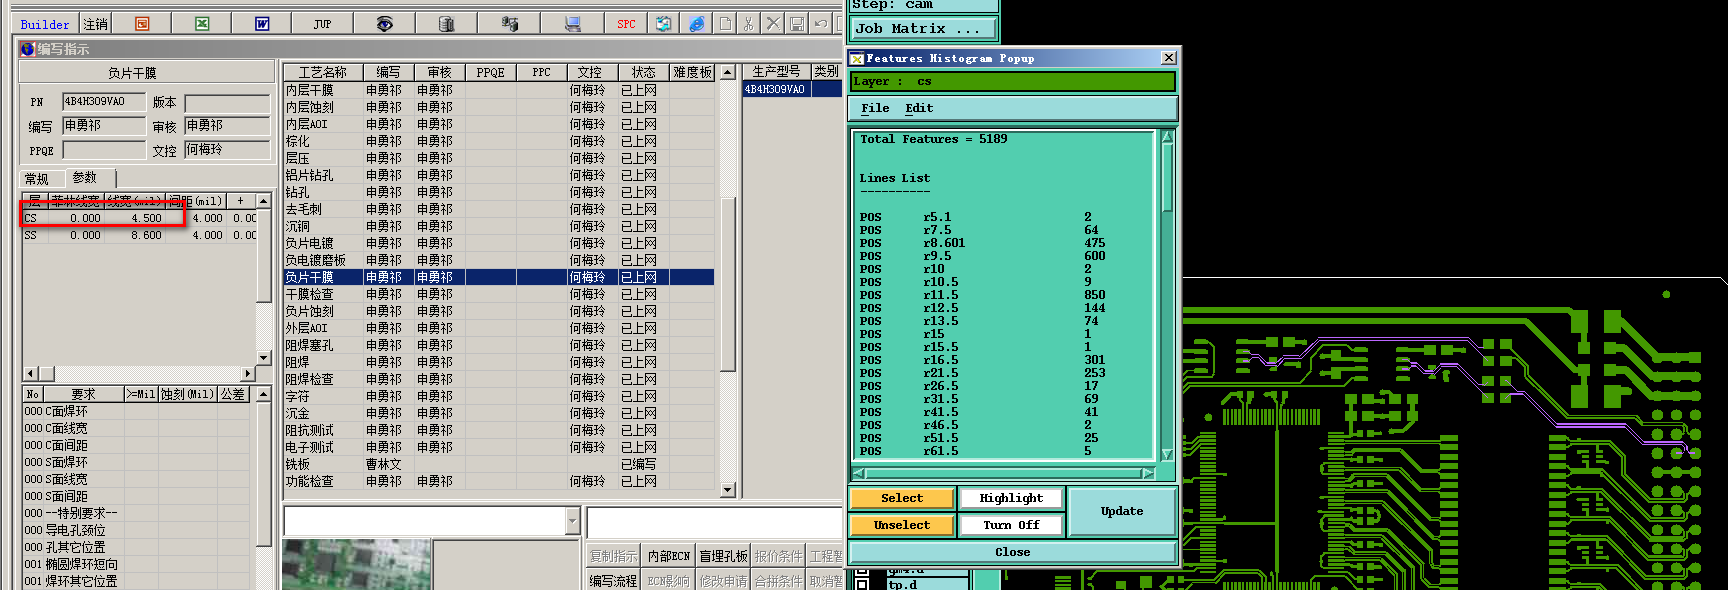Click the new document icon in toolbar
Viewport: 1728px width, 590px height.
725,23
